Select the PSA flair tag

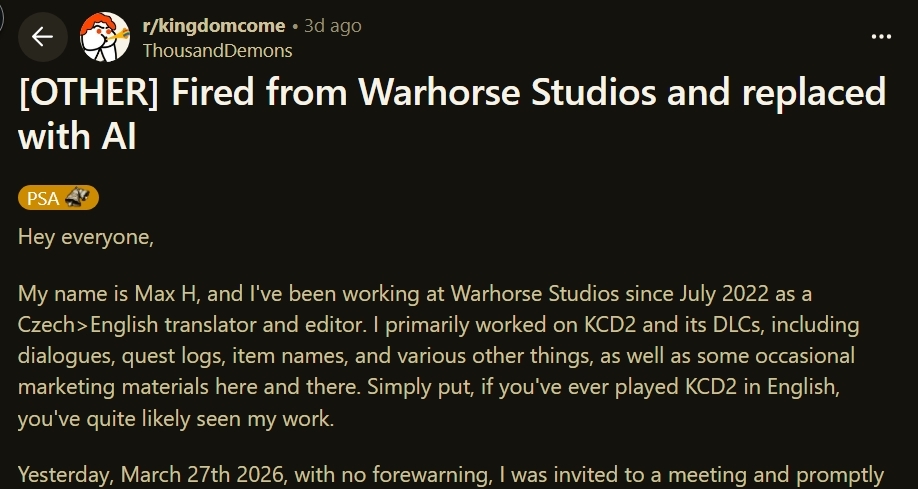coord(45,198)
